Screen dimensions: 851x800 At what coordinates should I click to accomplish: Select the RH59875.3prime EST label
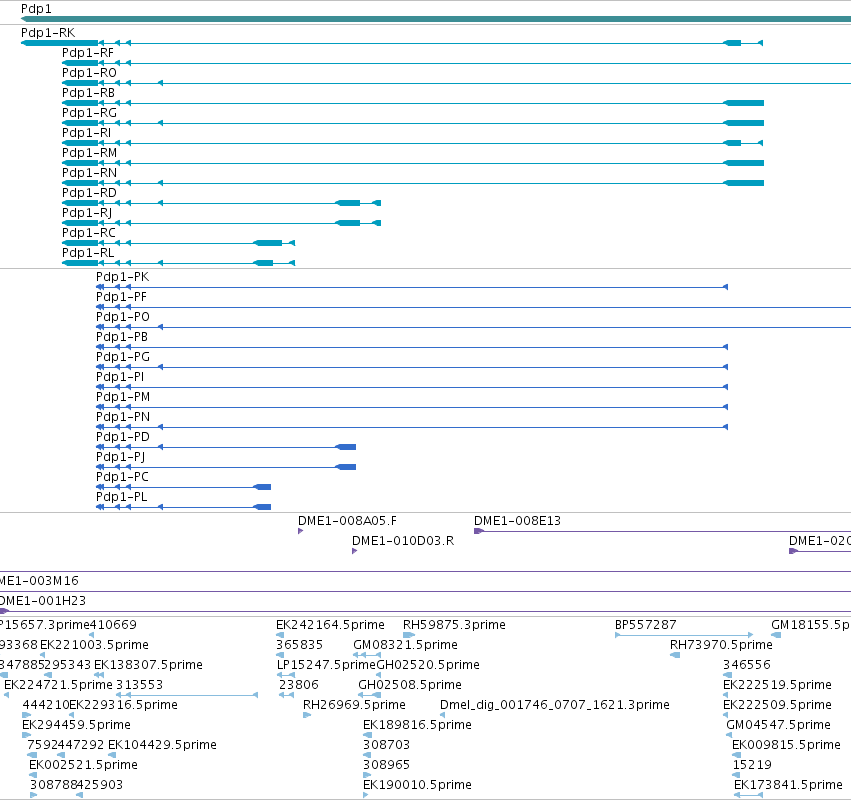tap(454, 625)
